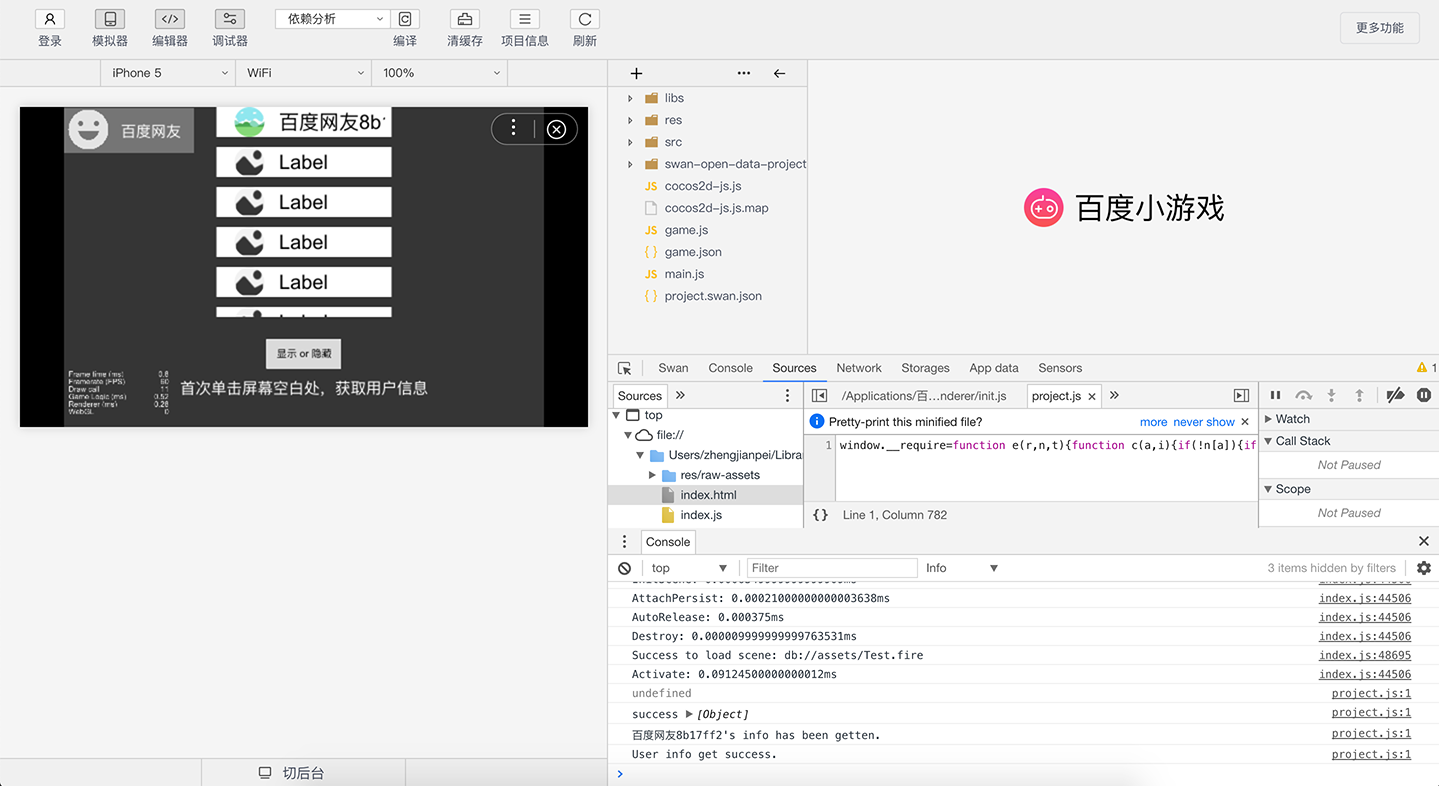Open the 依赖分析 dropdown
This screenshot has width=1439, height=786.
[x=332, y=19]
